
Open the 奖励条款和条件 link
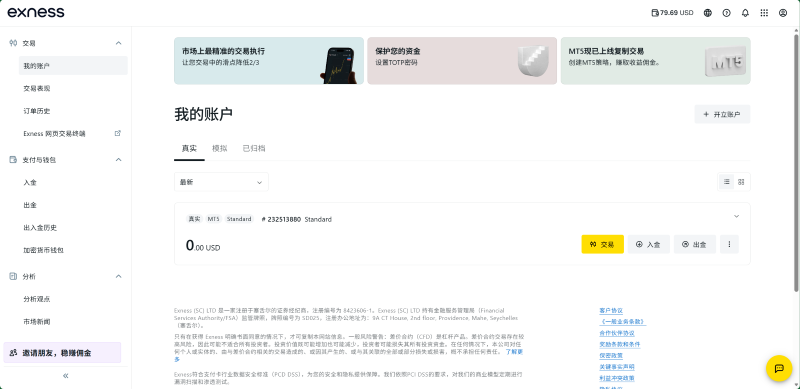(x=620, y=344)
